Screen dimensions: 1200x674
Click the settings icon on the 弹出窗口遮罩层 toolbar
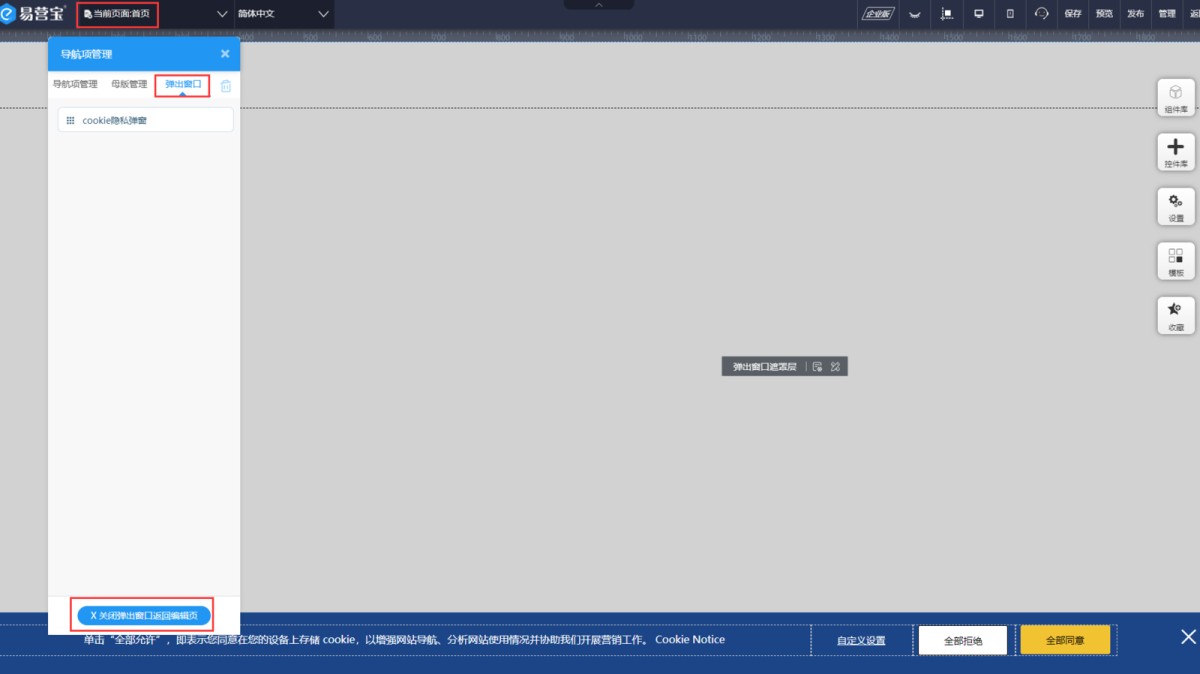(817, 367)
